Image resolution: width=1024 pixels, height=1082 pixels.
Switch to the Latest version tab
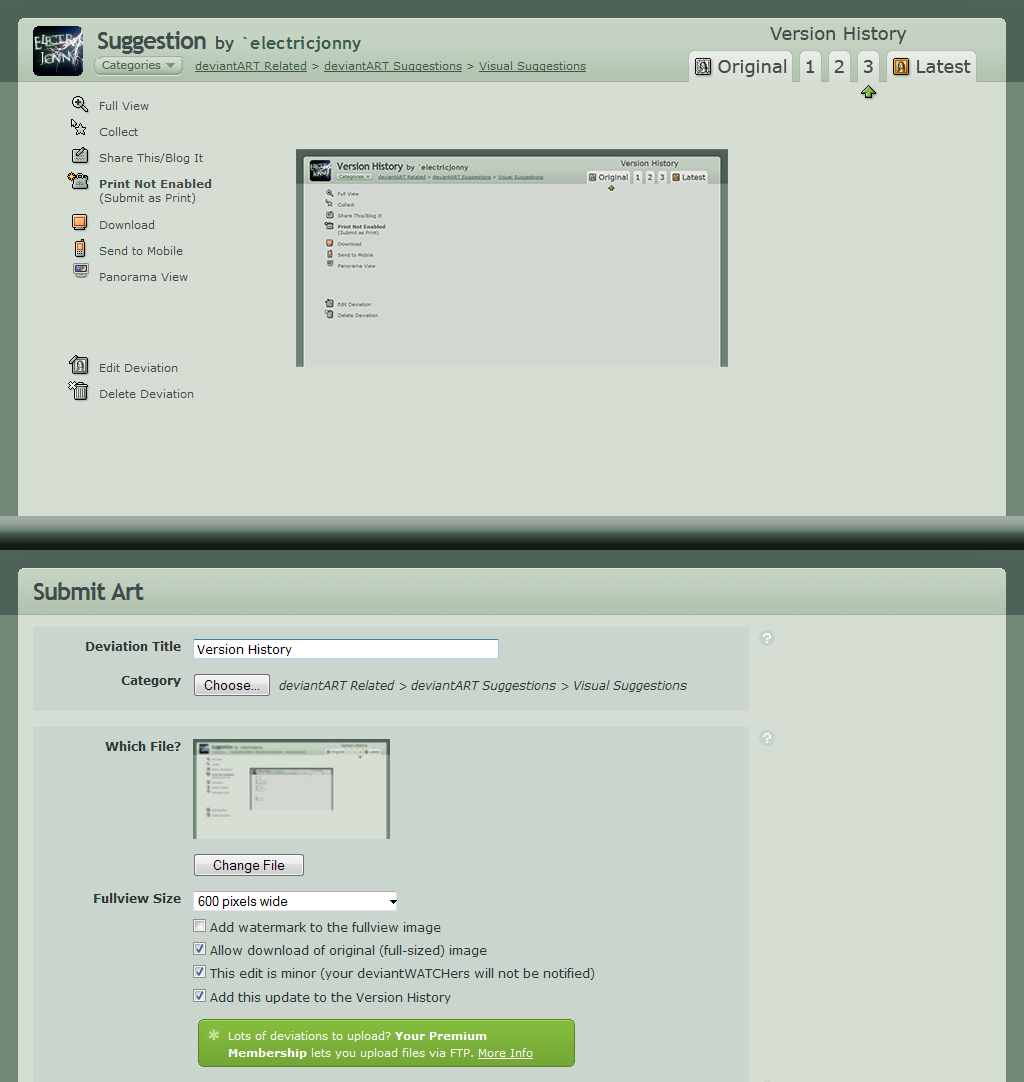(932, 67)
